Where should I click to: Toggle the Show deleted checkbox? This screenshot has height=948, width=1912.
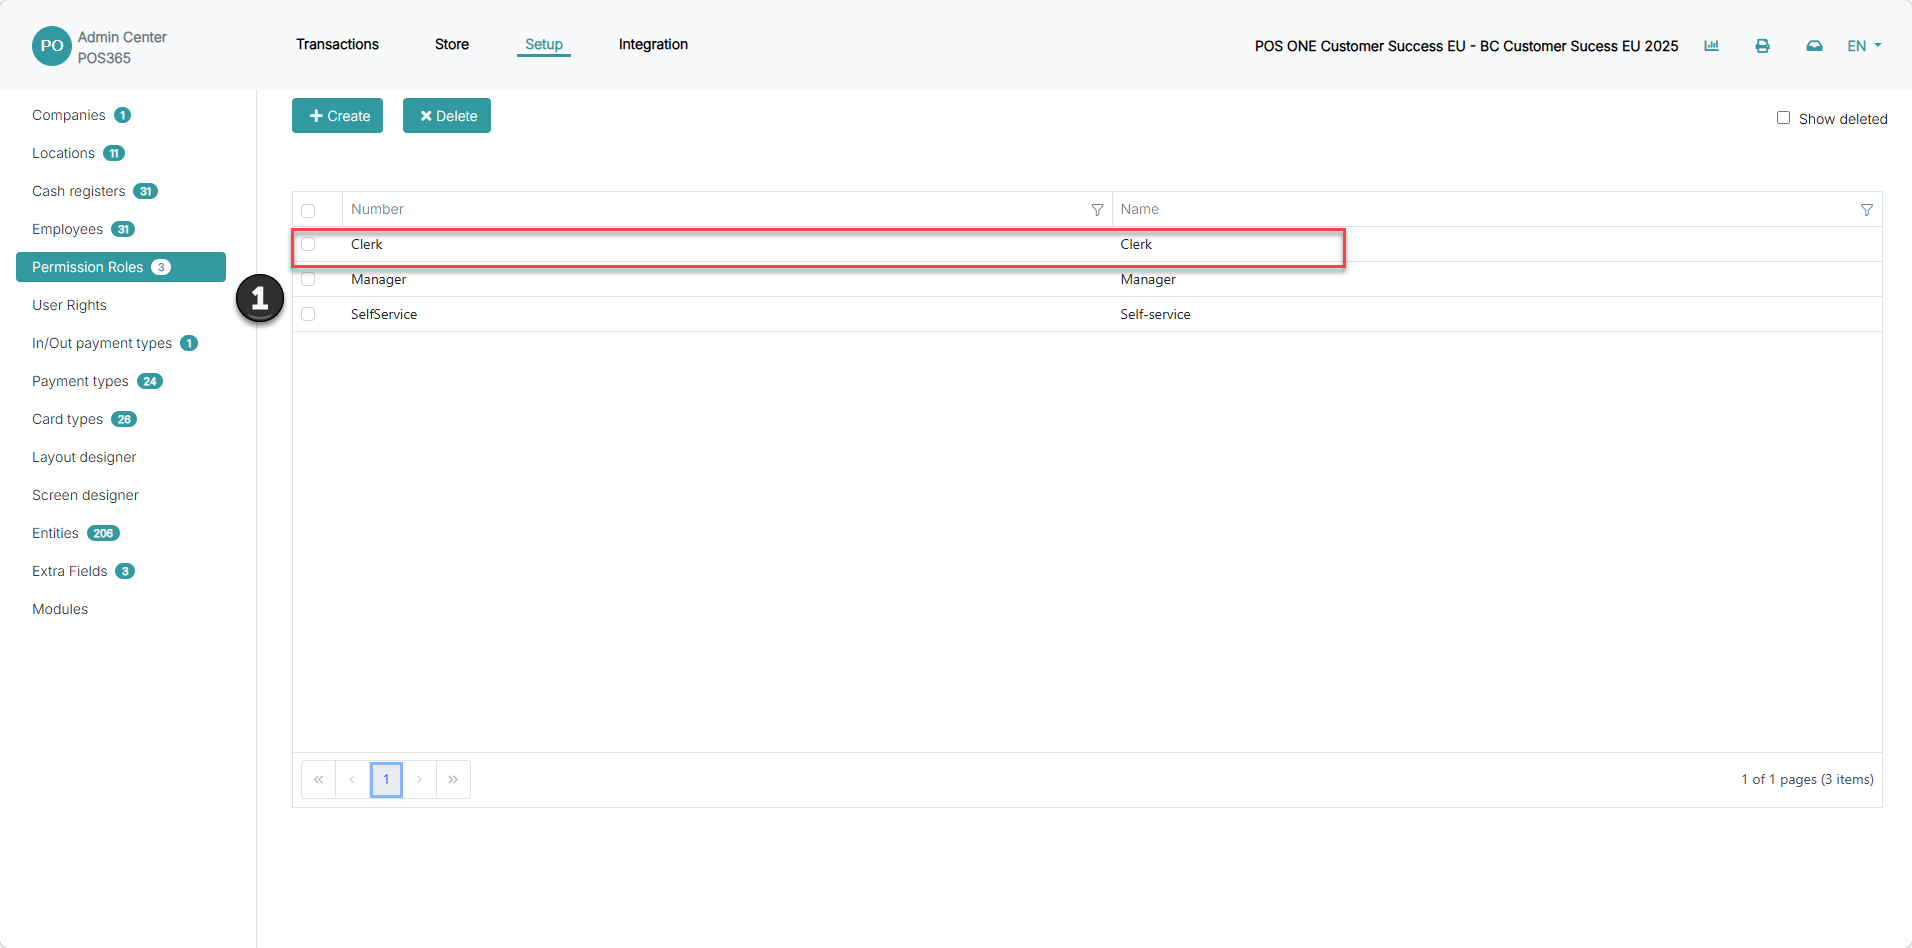(1783, 118)
